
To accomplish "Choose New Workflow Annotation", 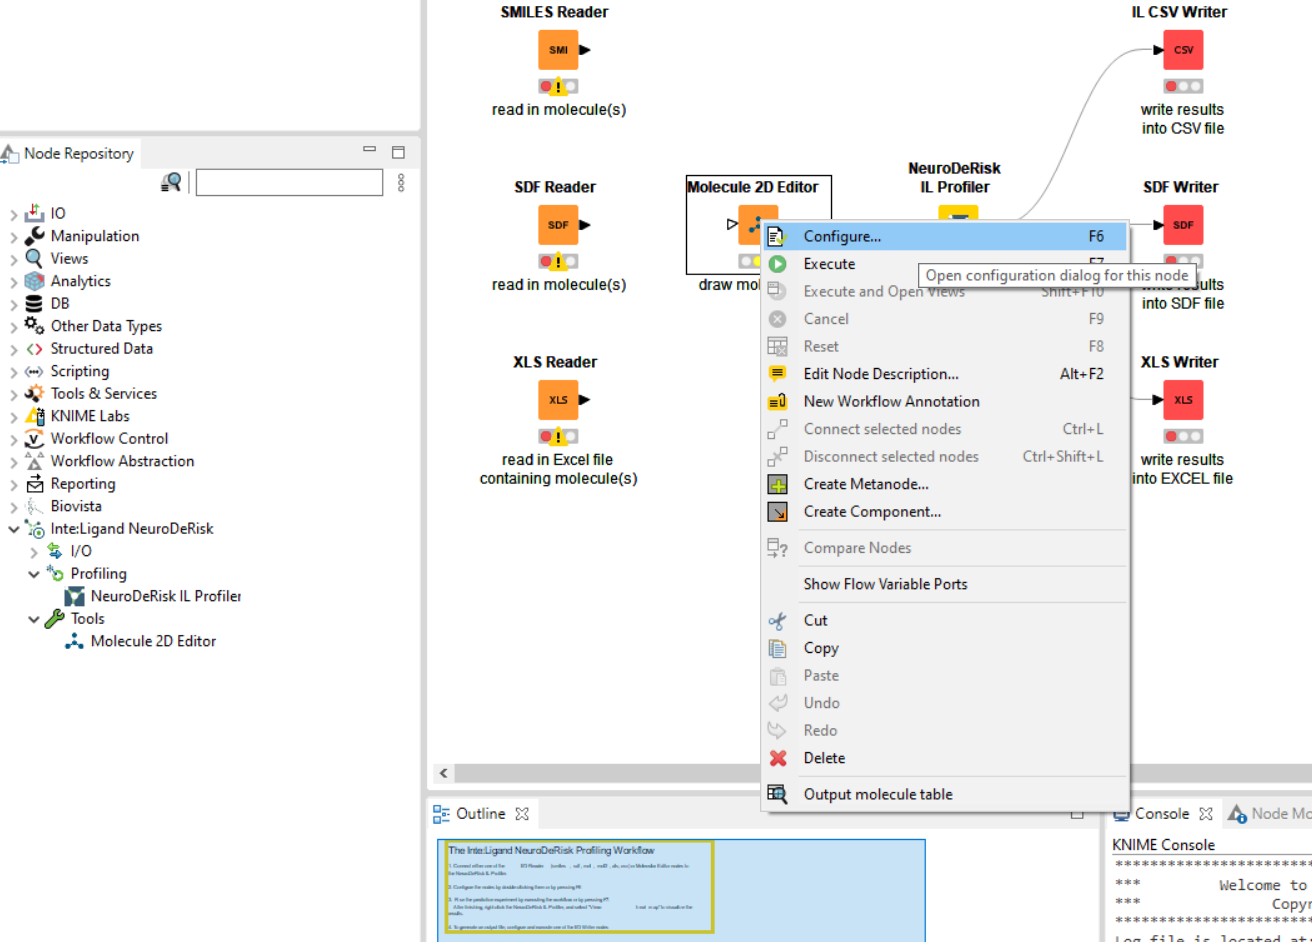I will (x=945, y=401).
